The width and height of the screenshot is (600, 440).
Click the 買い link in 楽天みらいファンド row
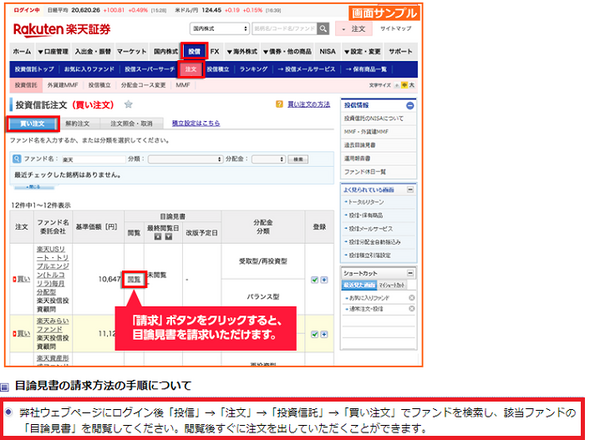[x=21, y=334]
